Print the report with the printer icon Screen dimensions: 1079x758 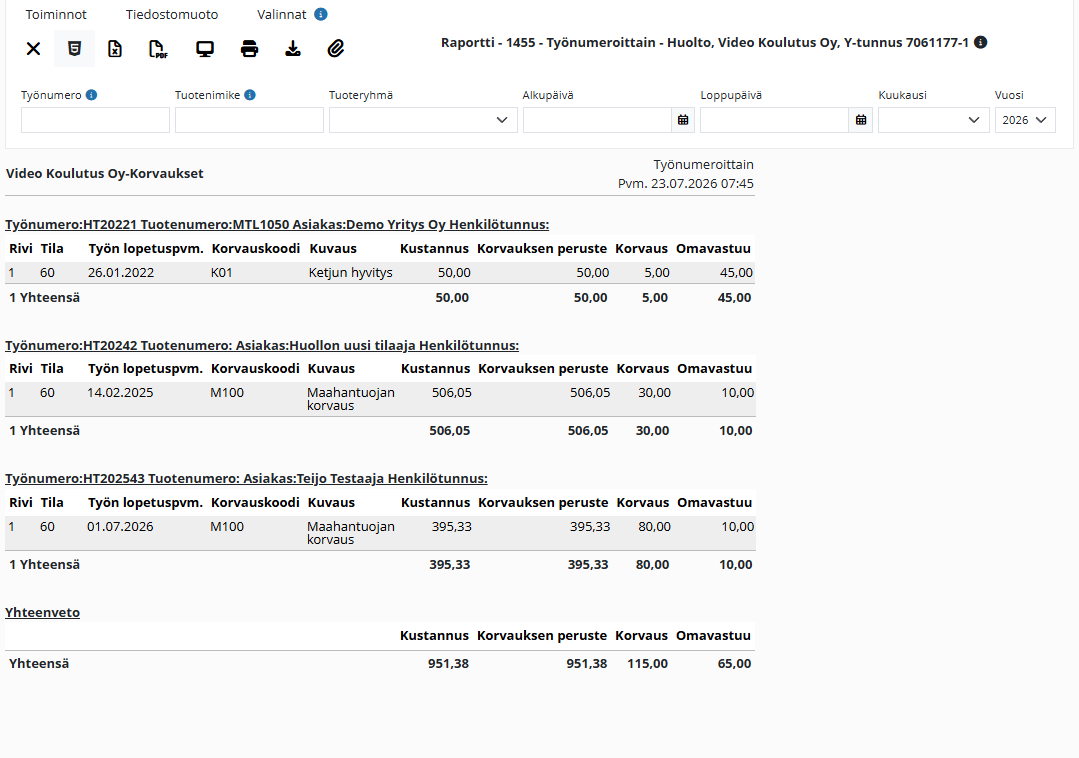pyautogui.click(x=249, y=49)
